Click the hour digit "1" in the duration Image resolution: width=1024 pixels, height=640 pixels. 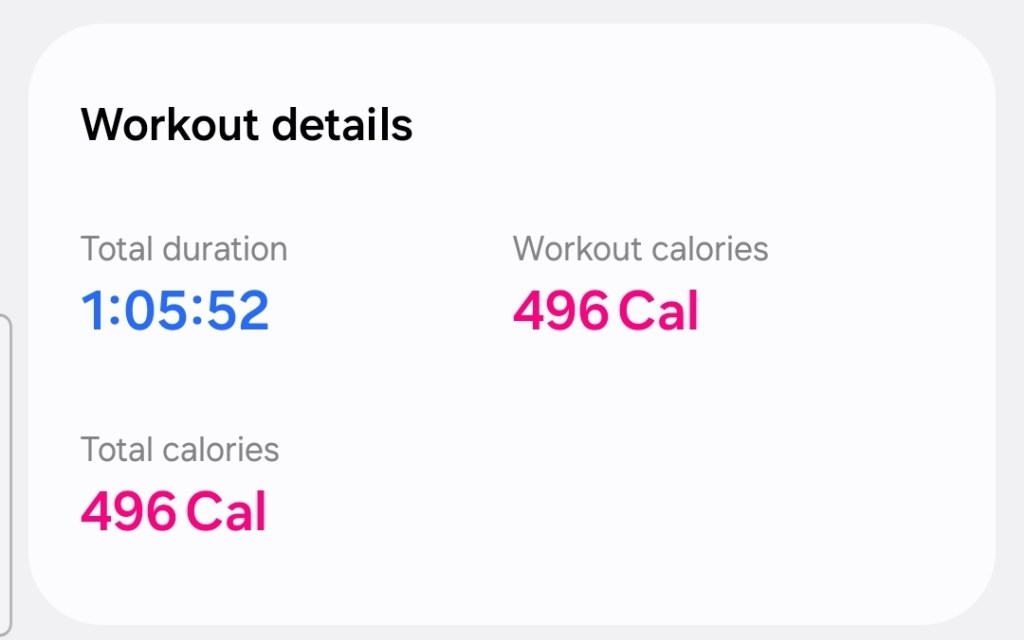tap(93, 311)
